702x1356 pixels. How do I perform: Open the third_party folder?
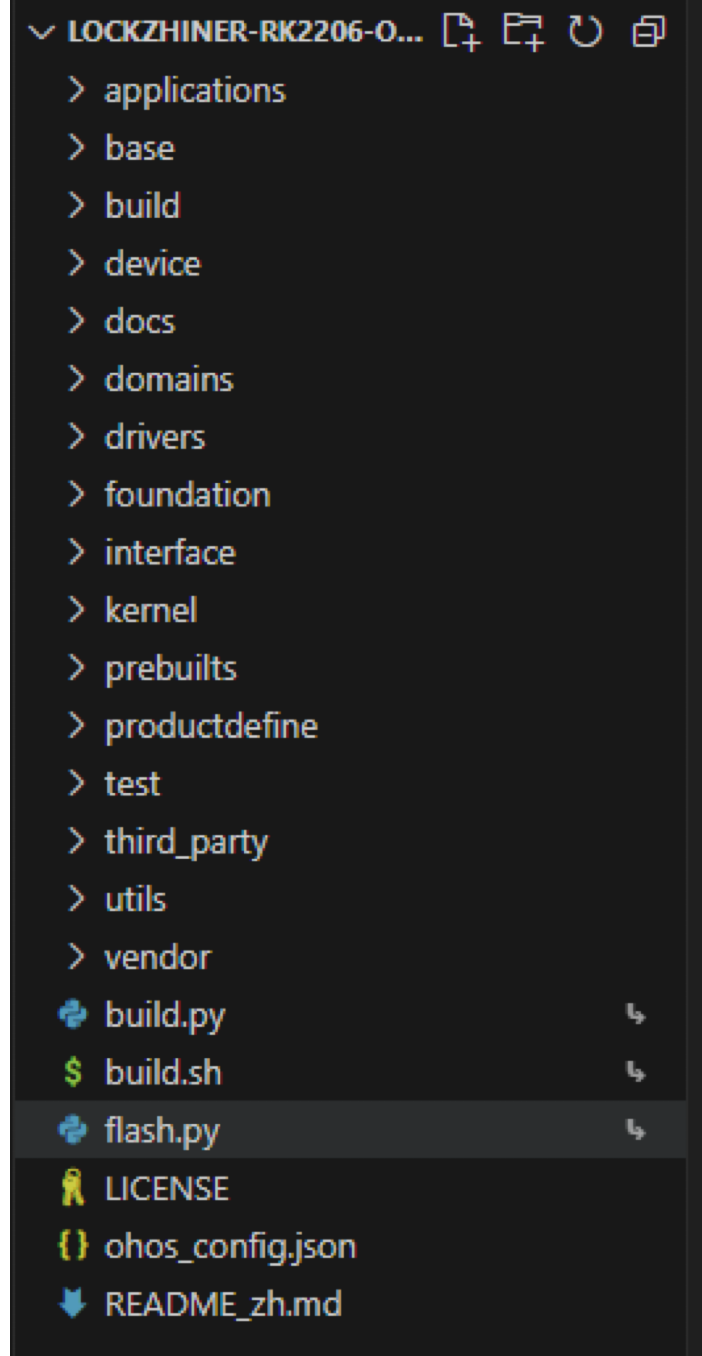pyautogui.click(x=185, y=842)
